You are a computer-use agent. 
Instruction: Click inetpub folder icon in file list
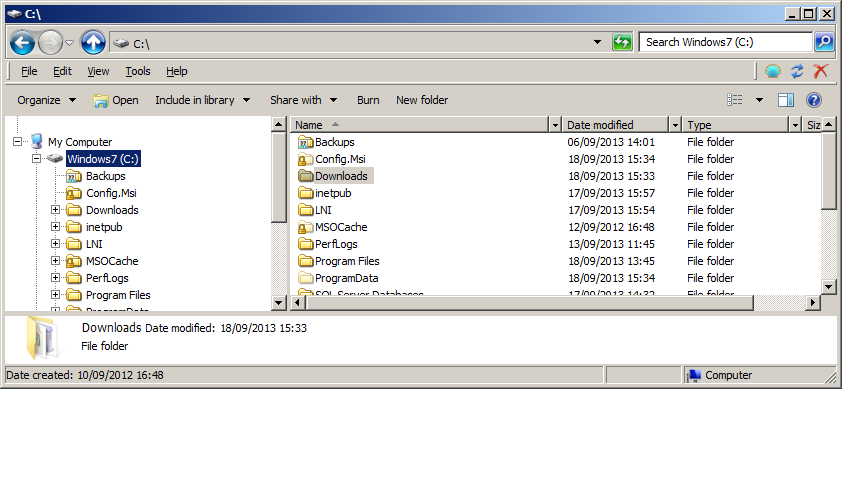(306, 193)
